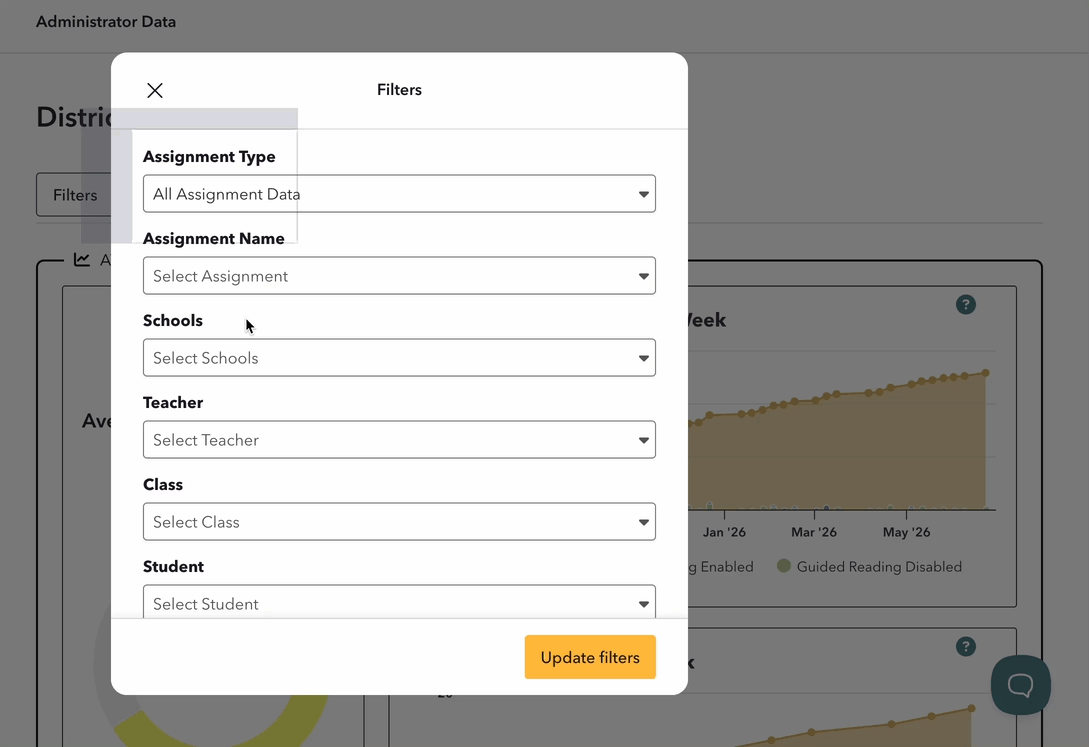The height and width of the screenshot is (747, 1089).
Task: Click the Filters button behind the dialog
Action: [x=74, y=195]
